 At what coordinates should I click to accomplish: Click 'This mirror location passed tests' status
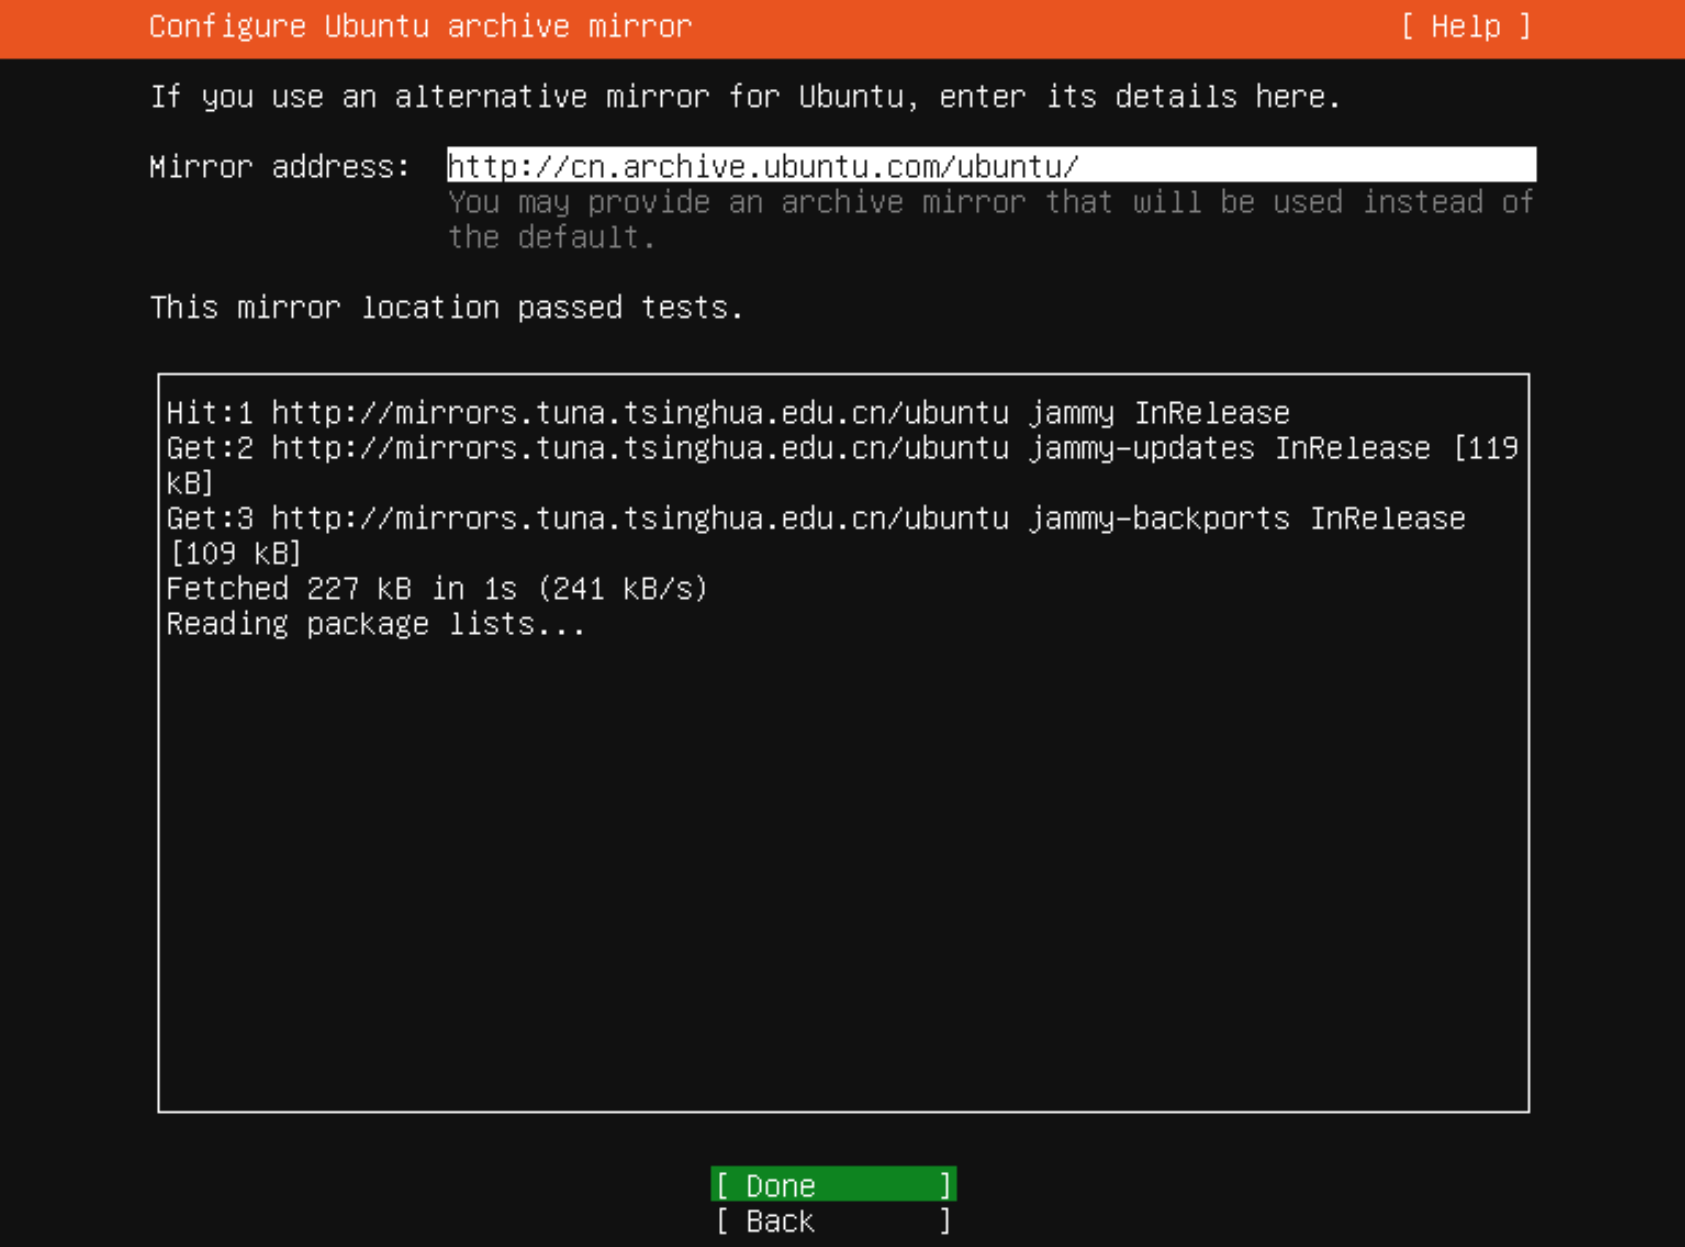pos(446,308)
